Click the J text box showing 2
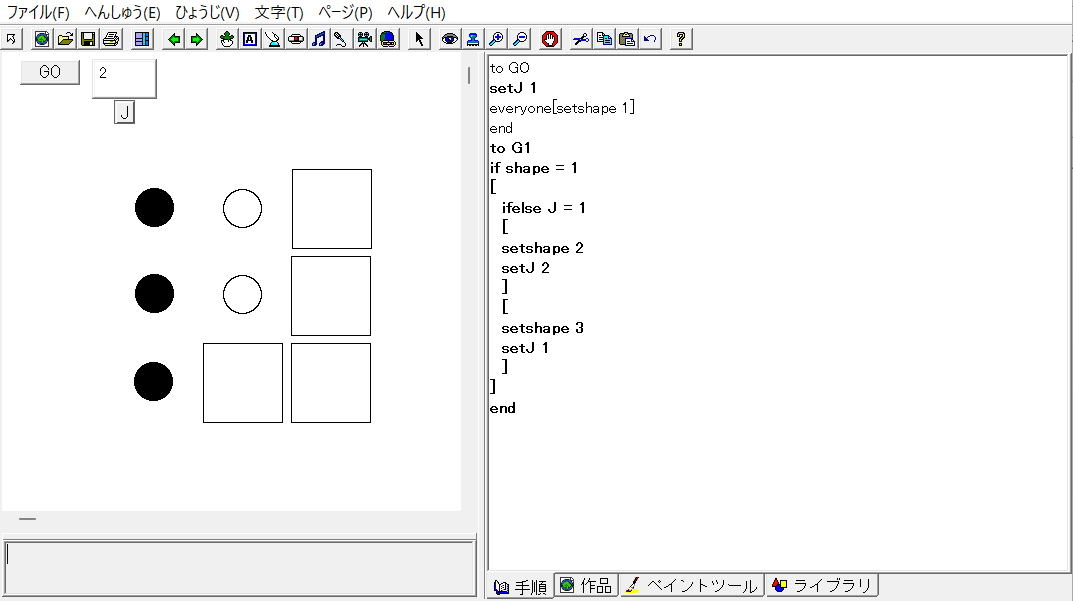The height and width of the screenshot is (601, 1073). tap(124, 78)
